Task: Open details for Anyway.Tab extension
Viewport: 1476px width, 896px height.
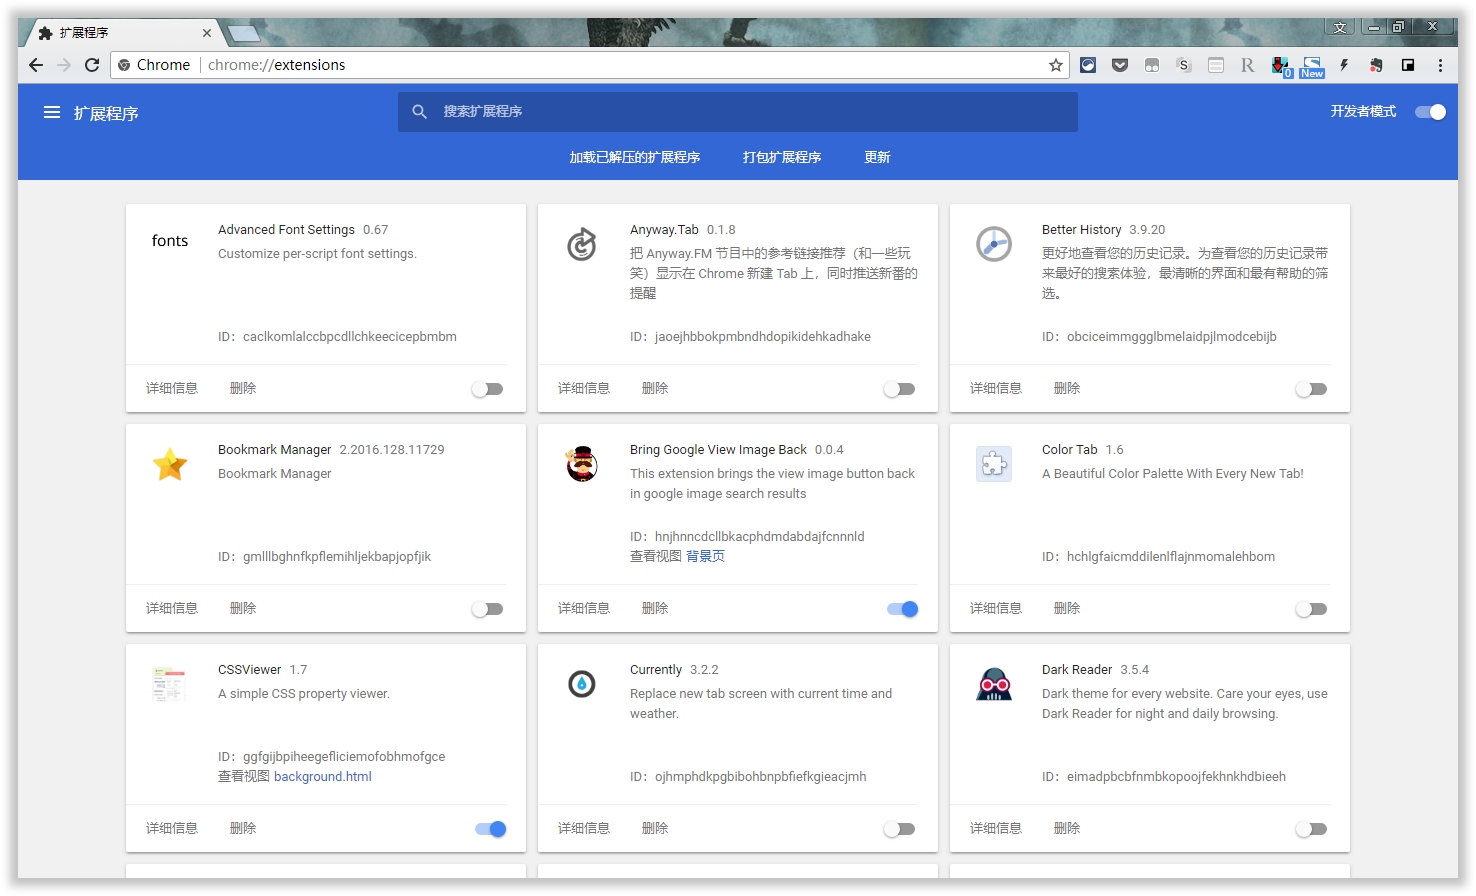Action: 583,388
